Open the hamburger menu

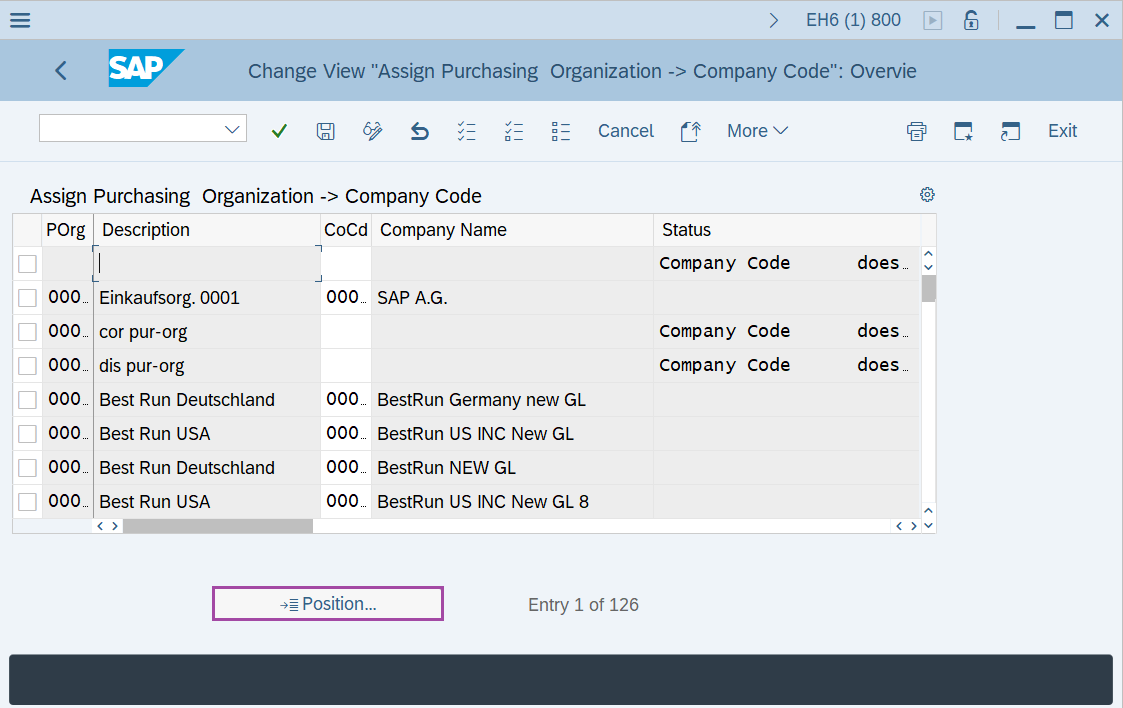[20, 19]
